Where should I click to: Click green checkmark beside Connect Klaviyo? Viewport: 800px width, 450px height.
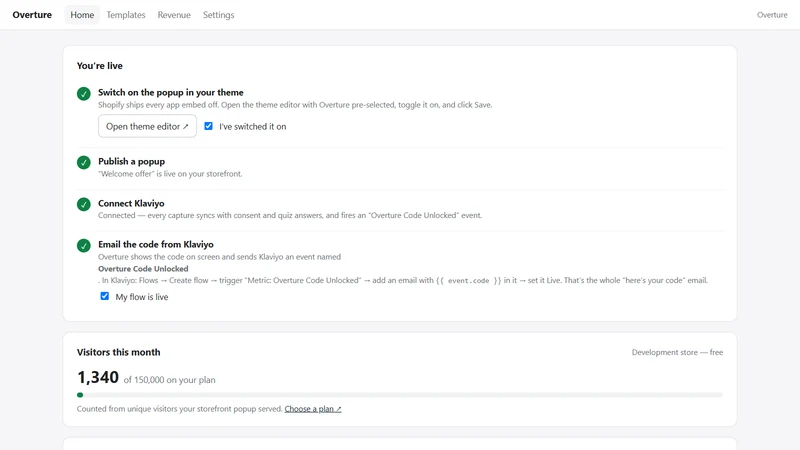(x=84, y=204)
